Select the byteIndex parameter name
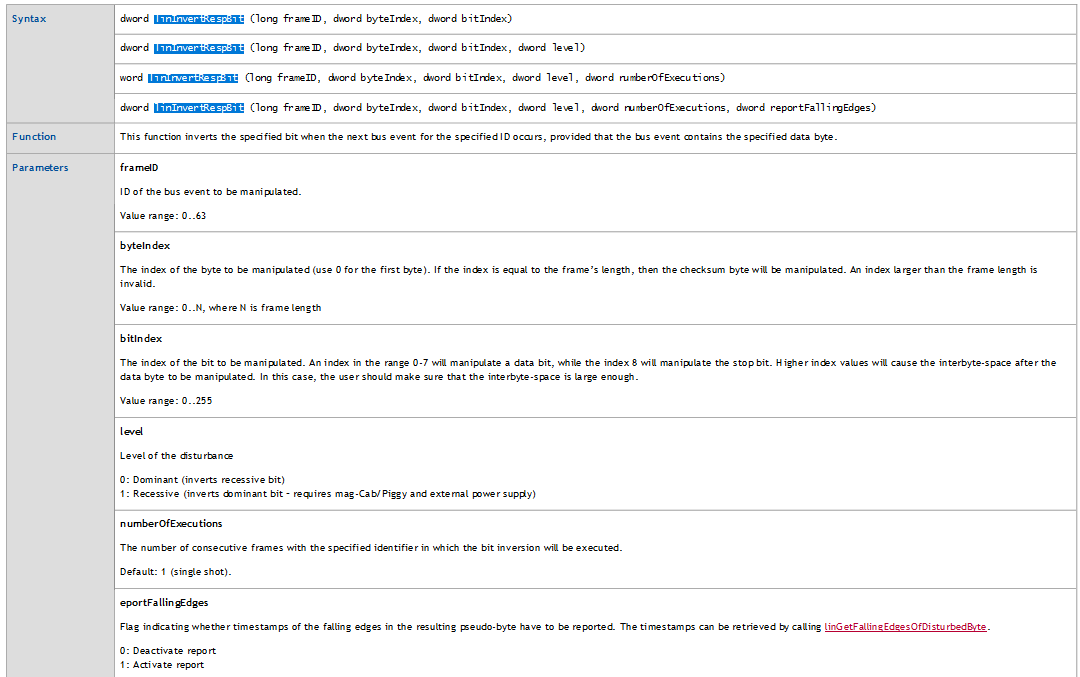The width and height of the screenshot is (1080, 677). click(144, 245)
